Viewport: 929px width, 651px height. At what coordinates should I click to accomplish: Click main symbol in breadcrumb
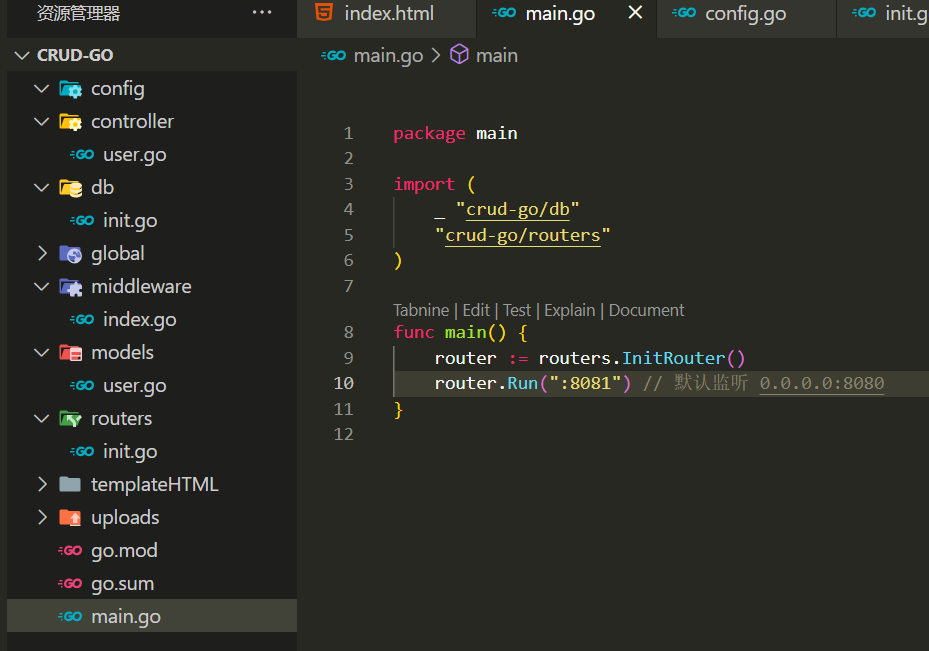pyautogui.click(x=496, y=56)
